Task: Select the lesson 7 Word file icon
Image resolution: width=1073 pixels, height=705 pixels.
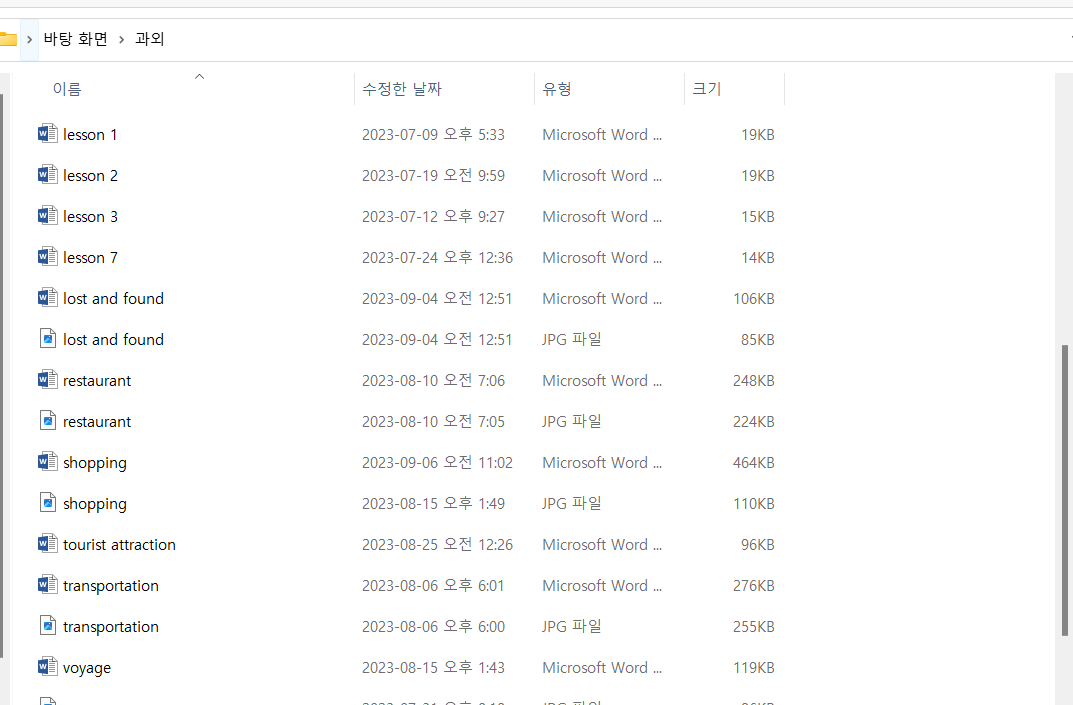Action: (47, 257)
